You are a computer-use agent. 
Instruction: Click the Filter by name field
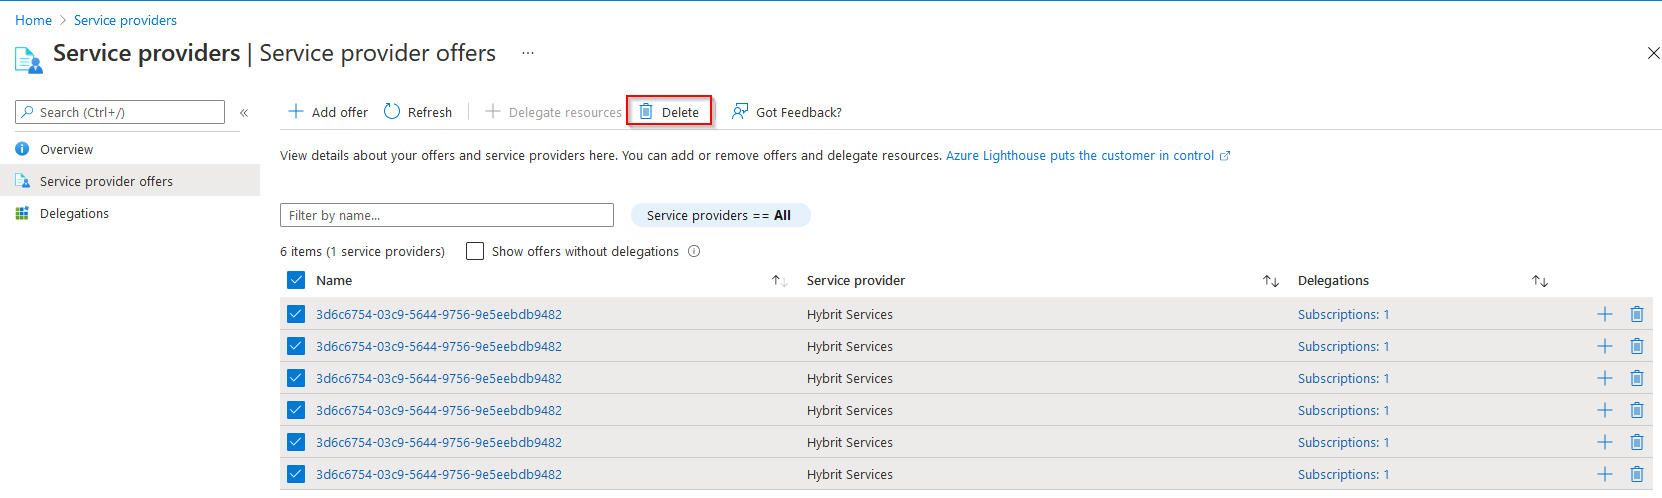point(446,215)
